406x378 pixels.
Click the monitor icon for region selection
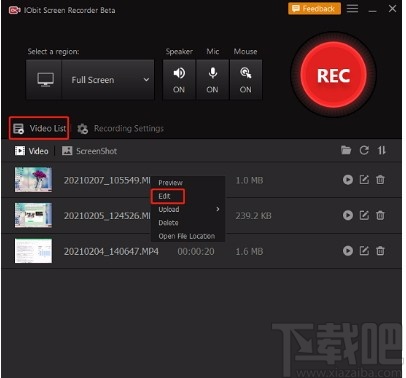click(x=45, y=80)
